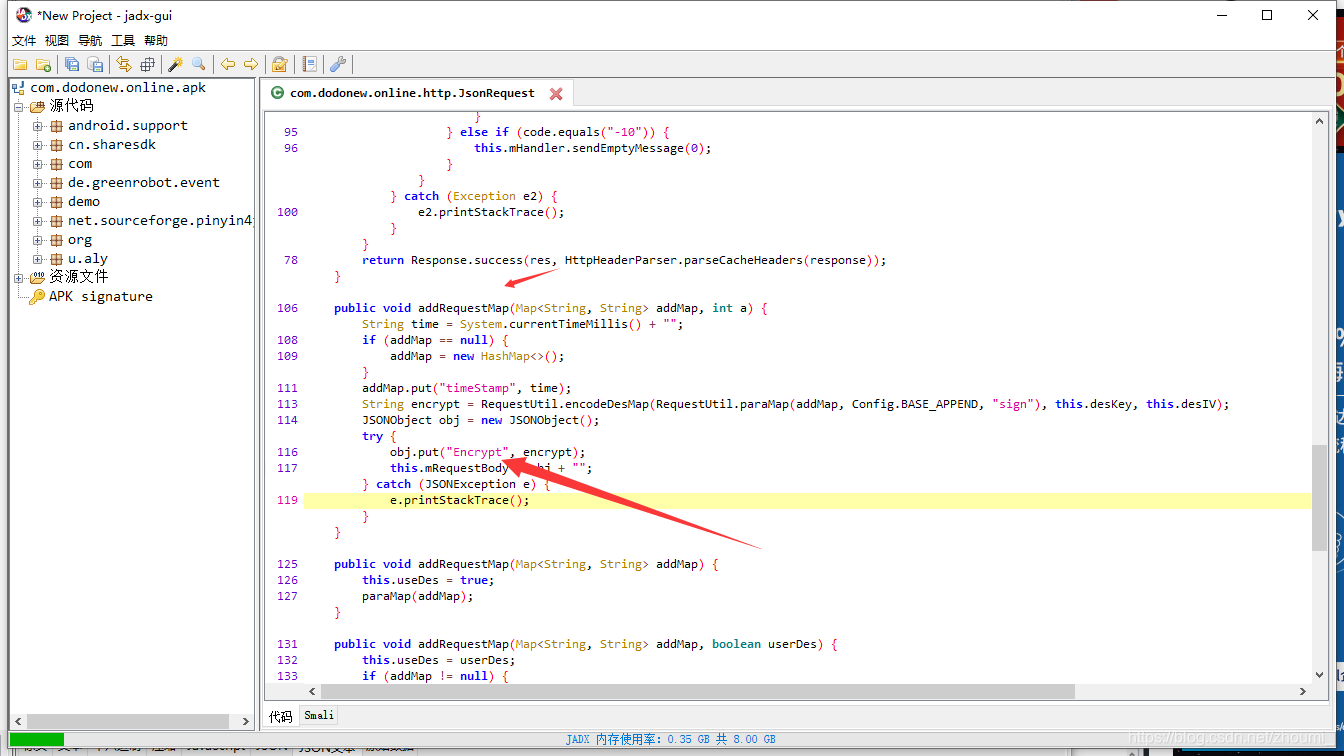
Task: Click the Add files folder-plus icon
Action: tap(43, 64)
